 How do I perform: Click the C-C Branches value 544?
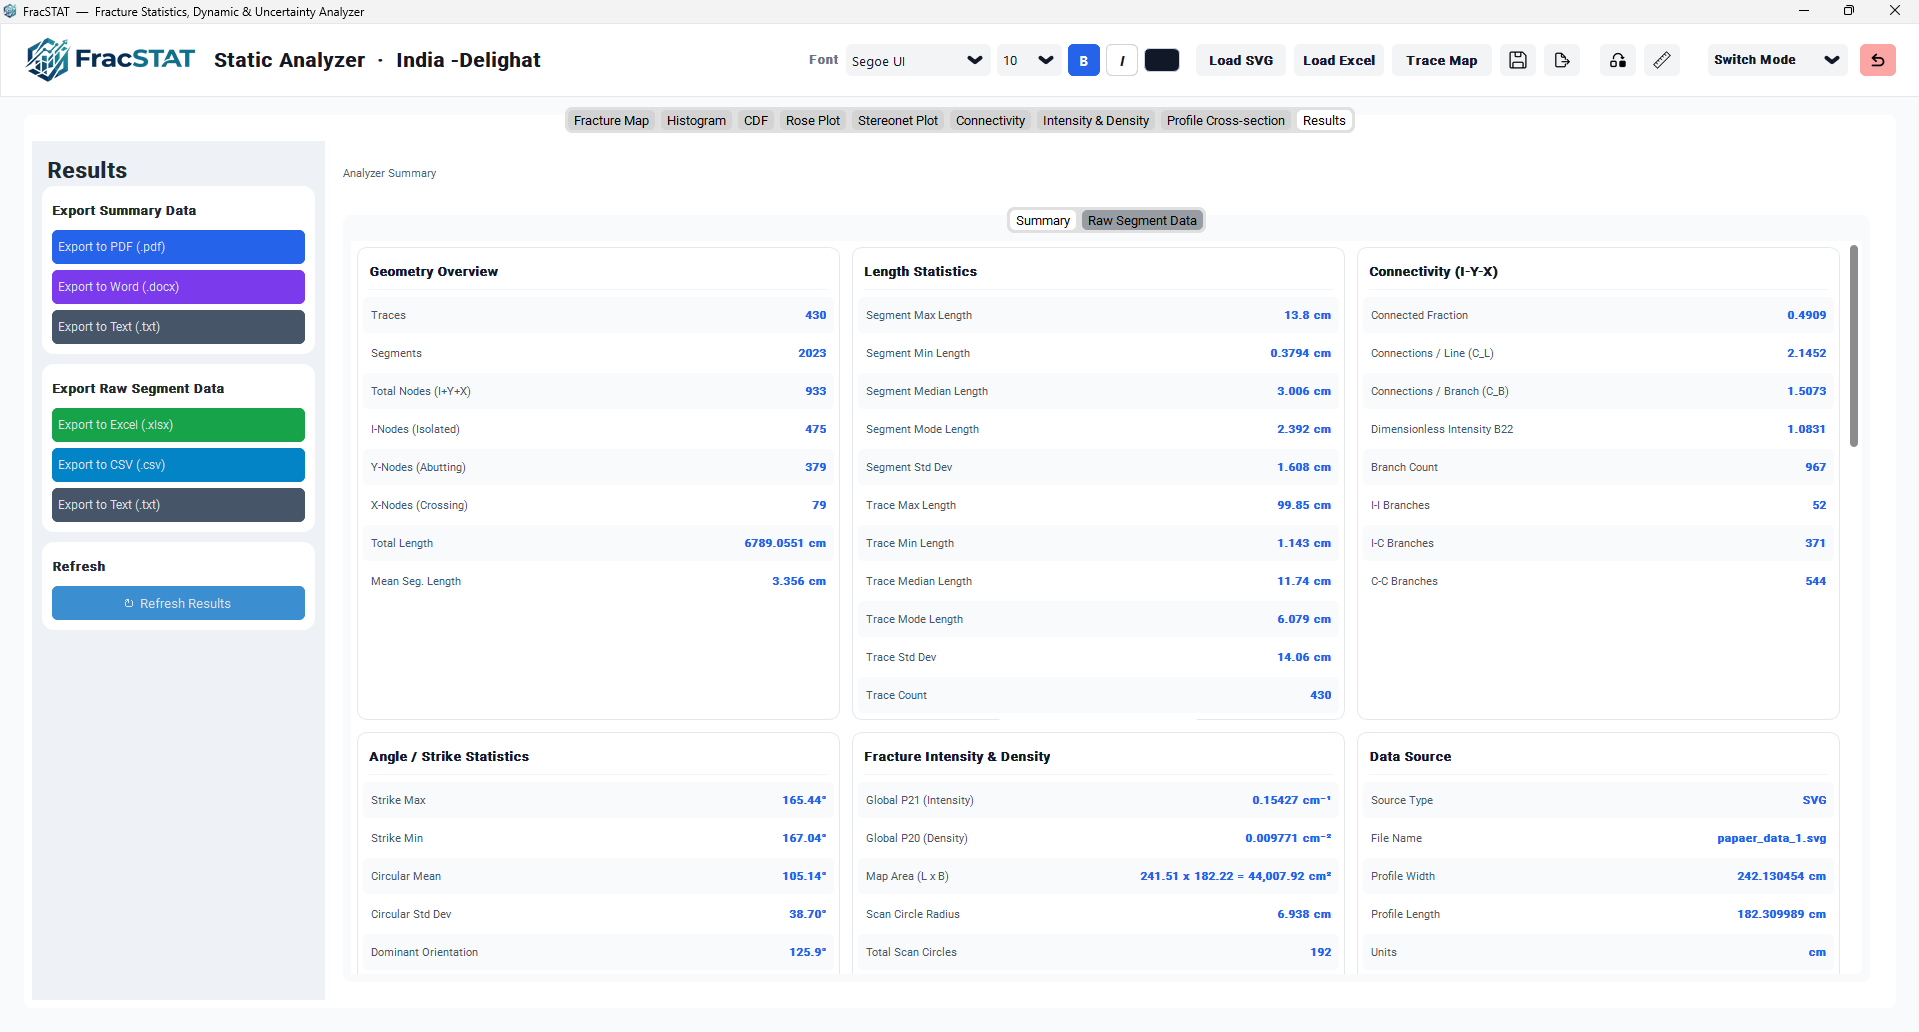[1815, 581]
